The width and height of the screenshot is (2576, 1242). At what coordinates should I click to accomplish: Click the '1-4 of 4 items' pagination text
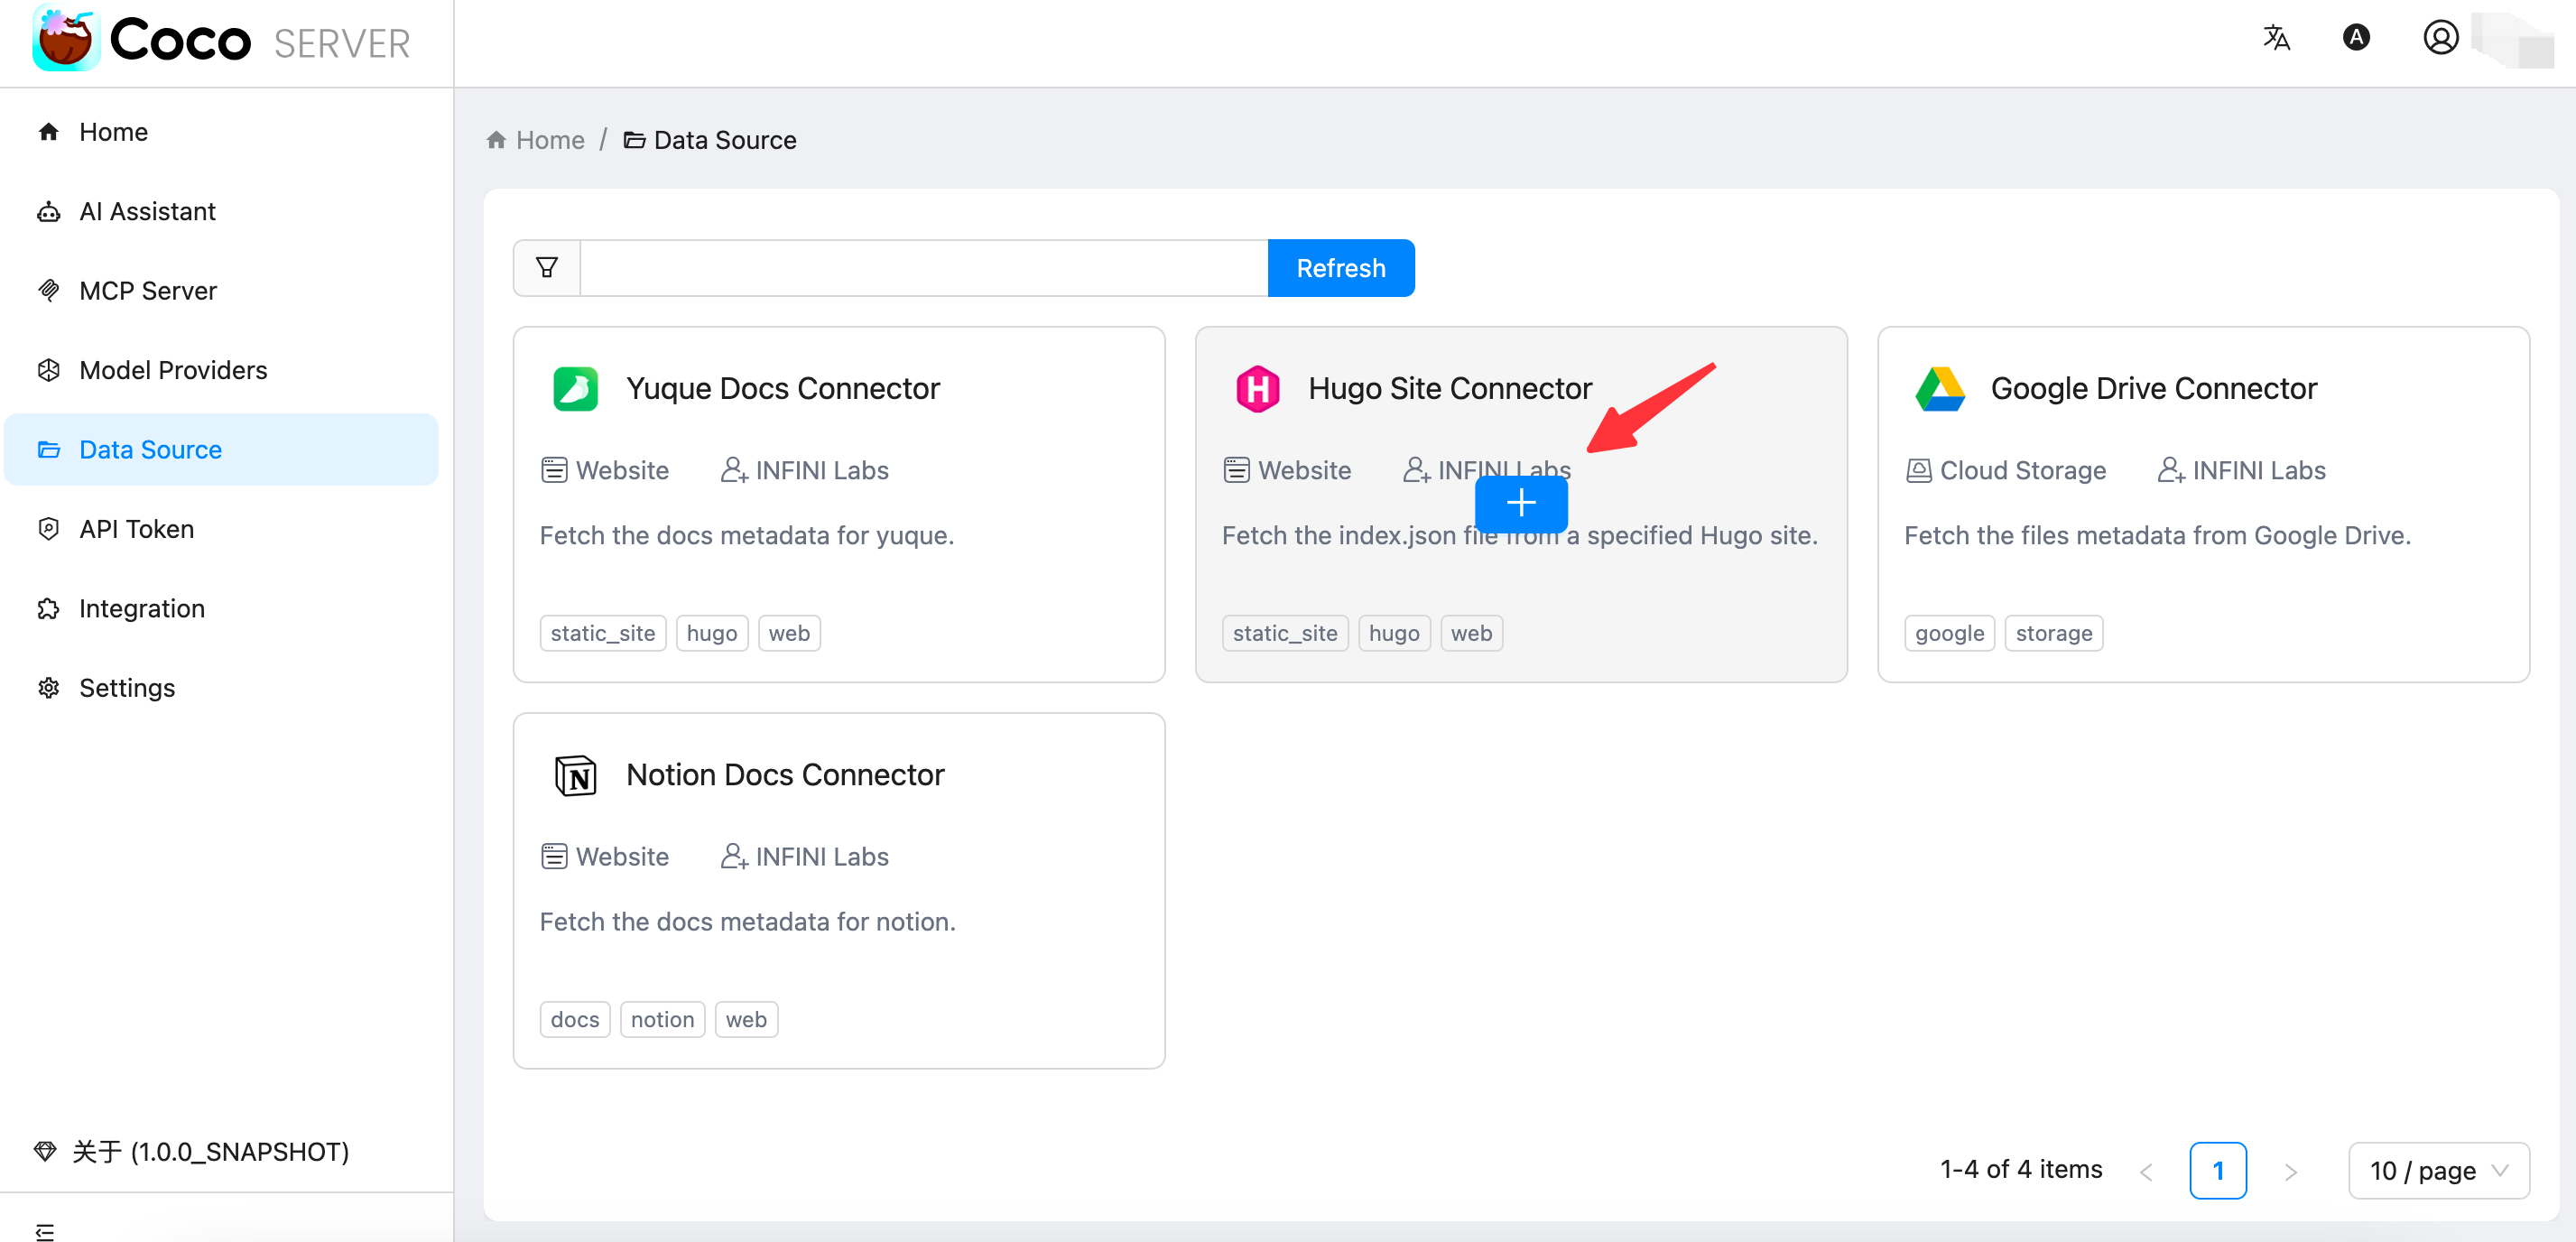click(x=2020, y=1170)
